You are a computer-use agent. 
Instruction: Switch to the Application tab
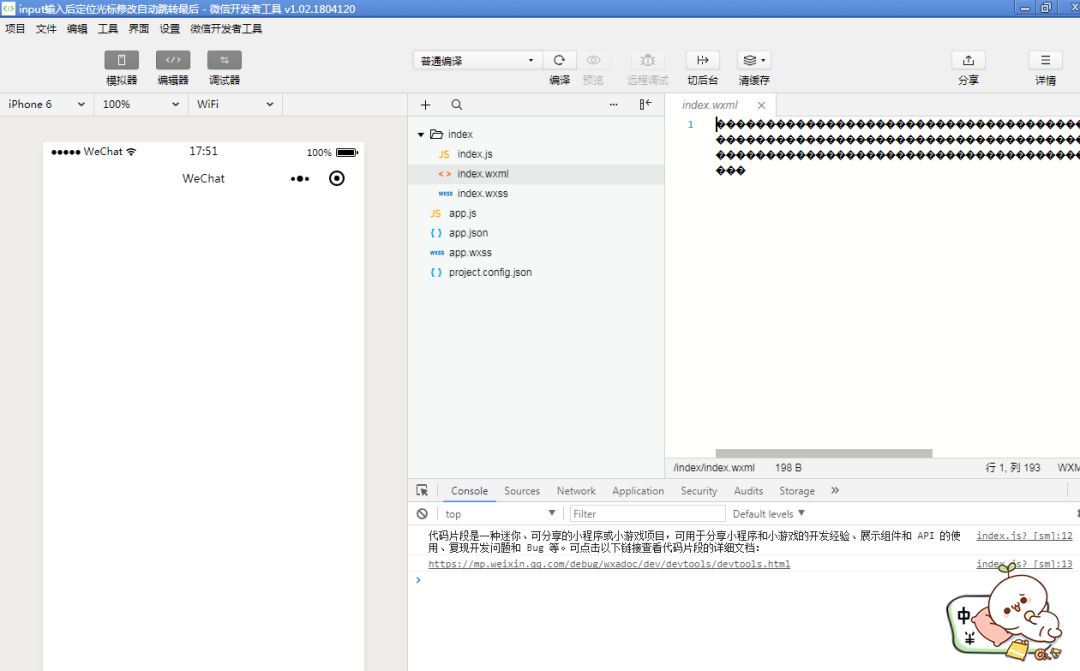[638, 491]
